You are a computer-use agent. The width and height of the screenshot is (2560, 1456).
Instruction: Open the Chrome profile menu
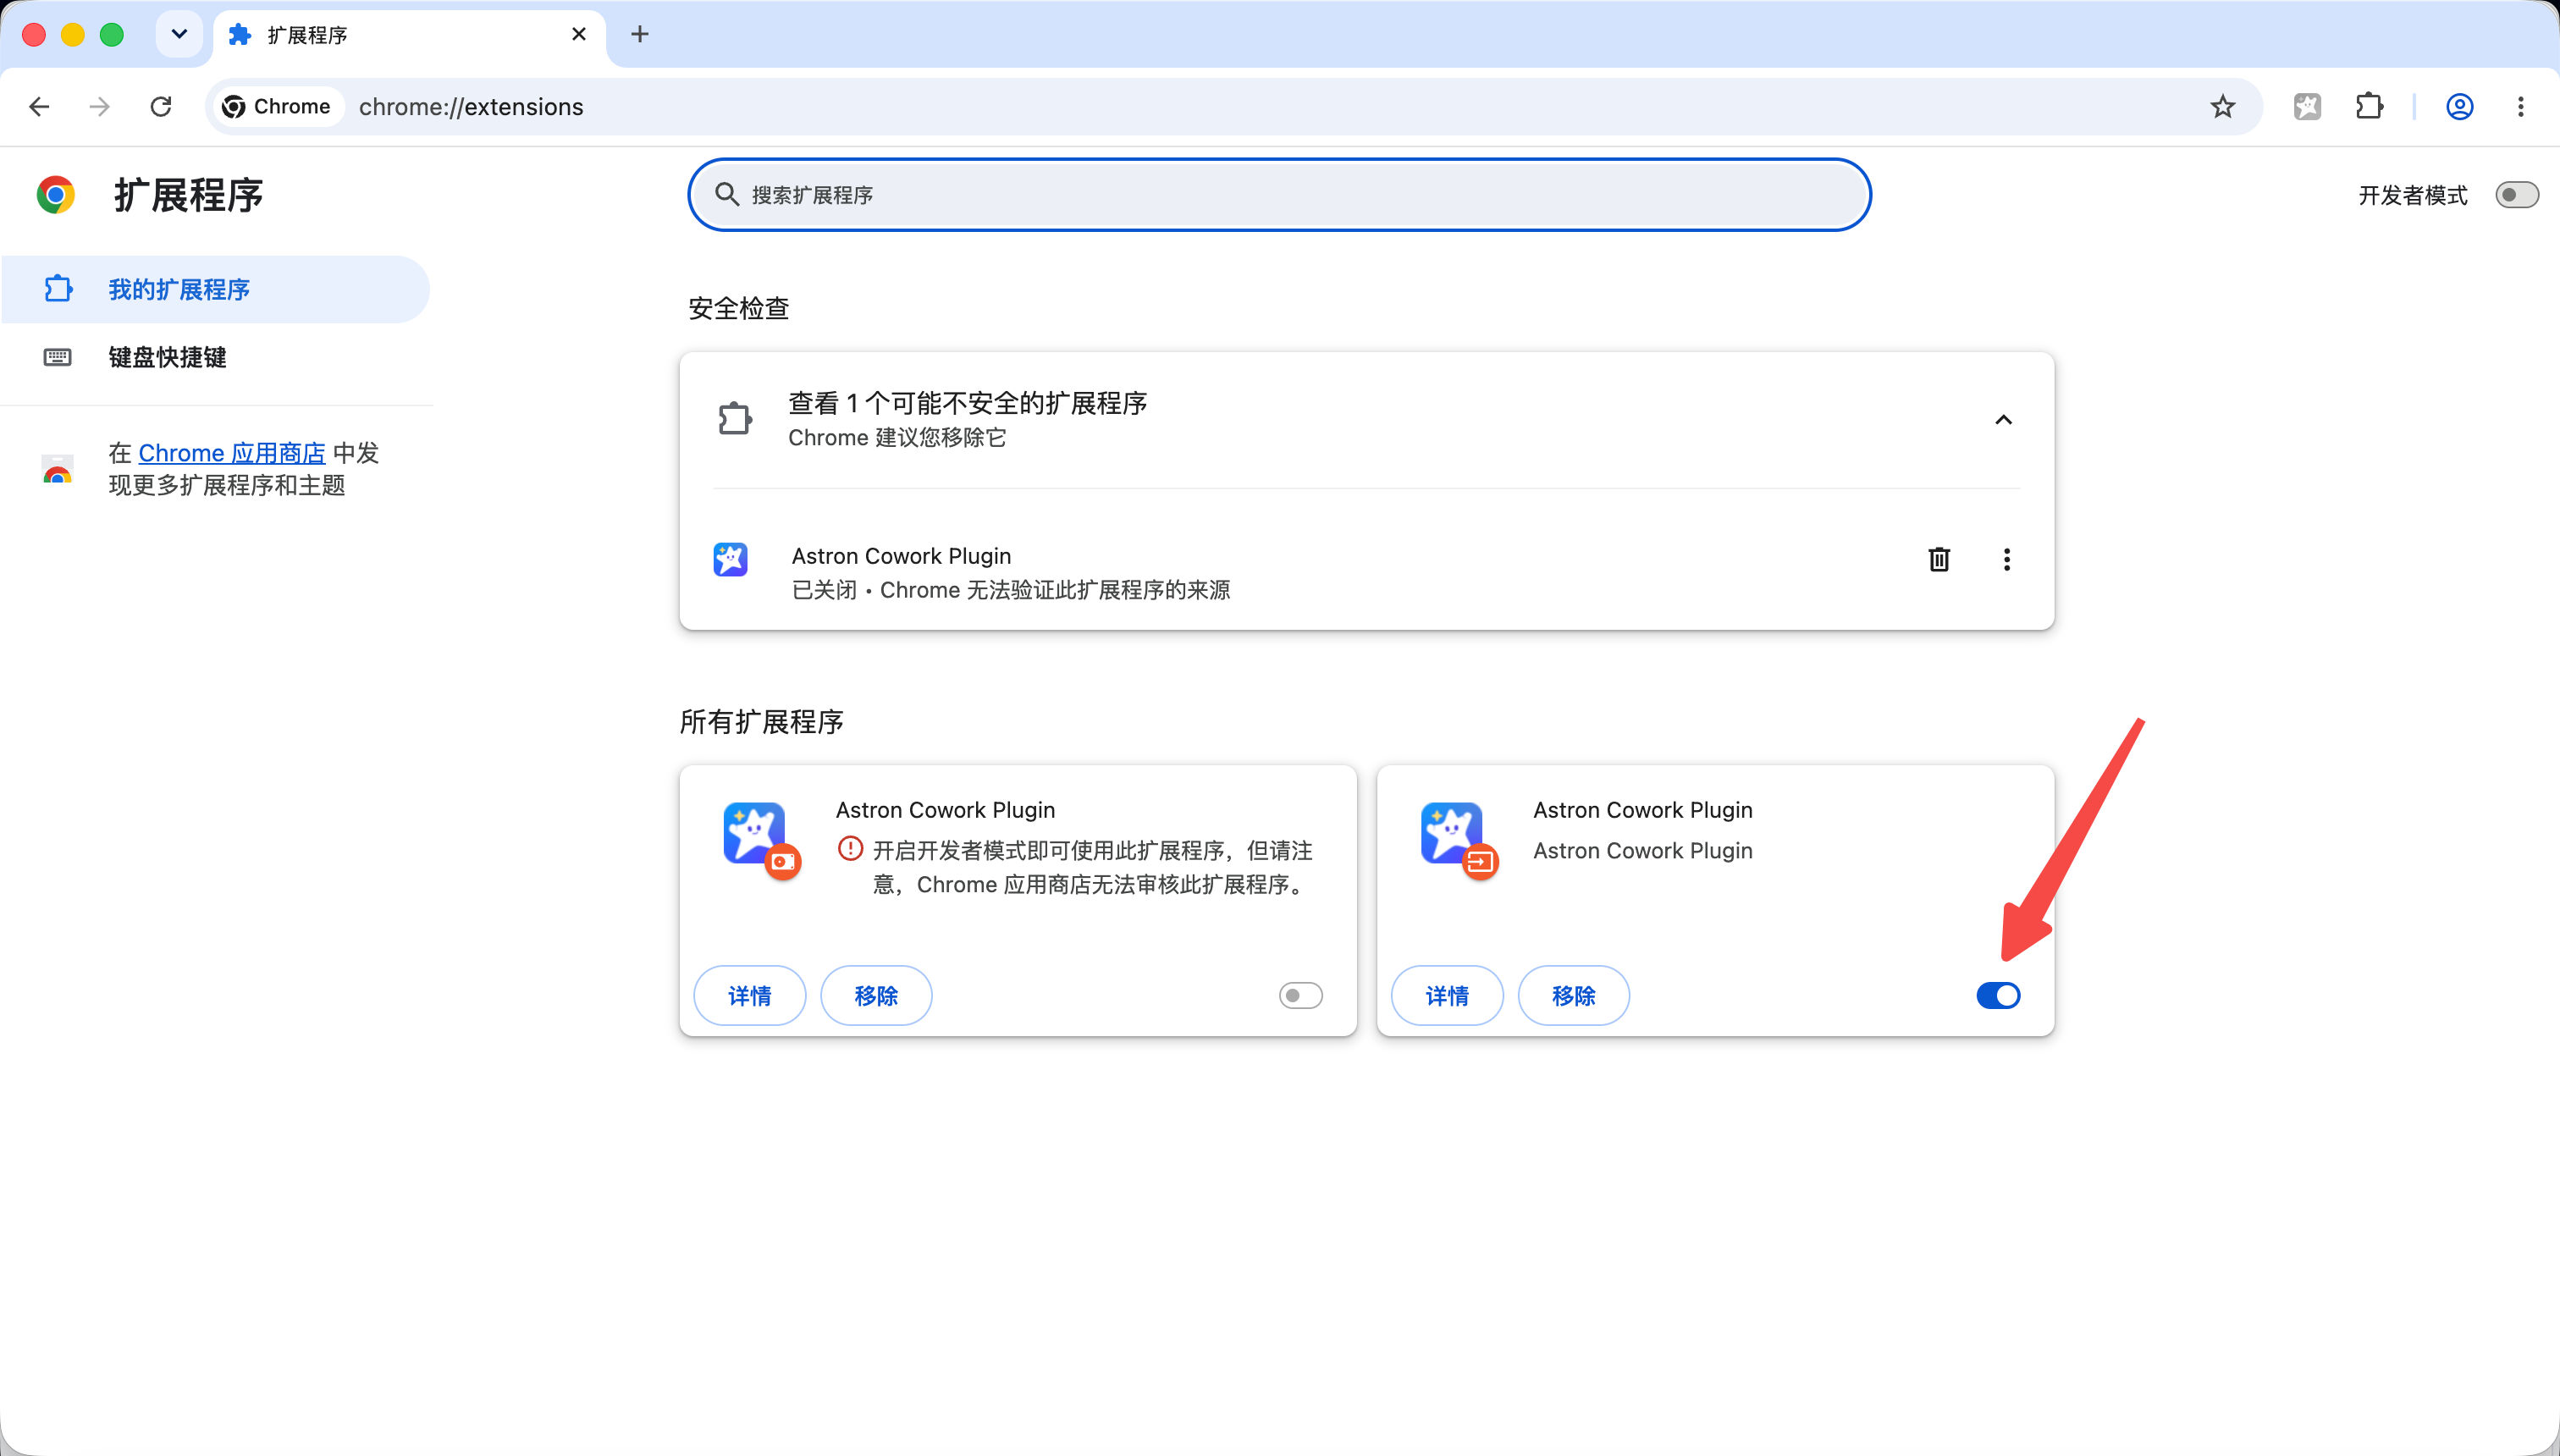pos(2460,106)
